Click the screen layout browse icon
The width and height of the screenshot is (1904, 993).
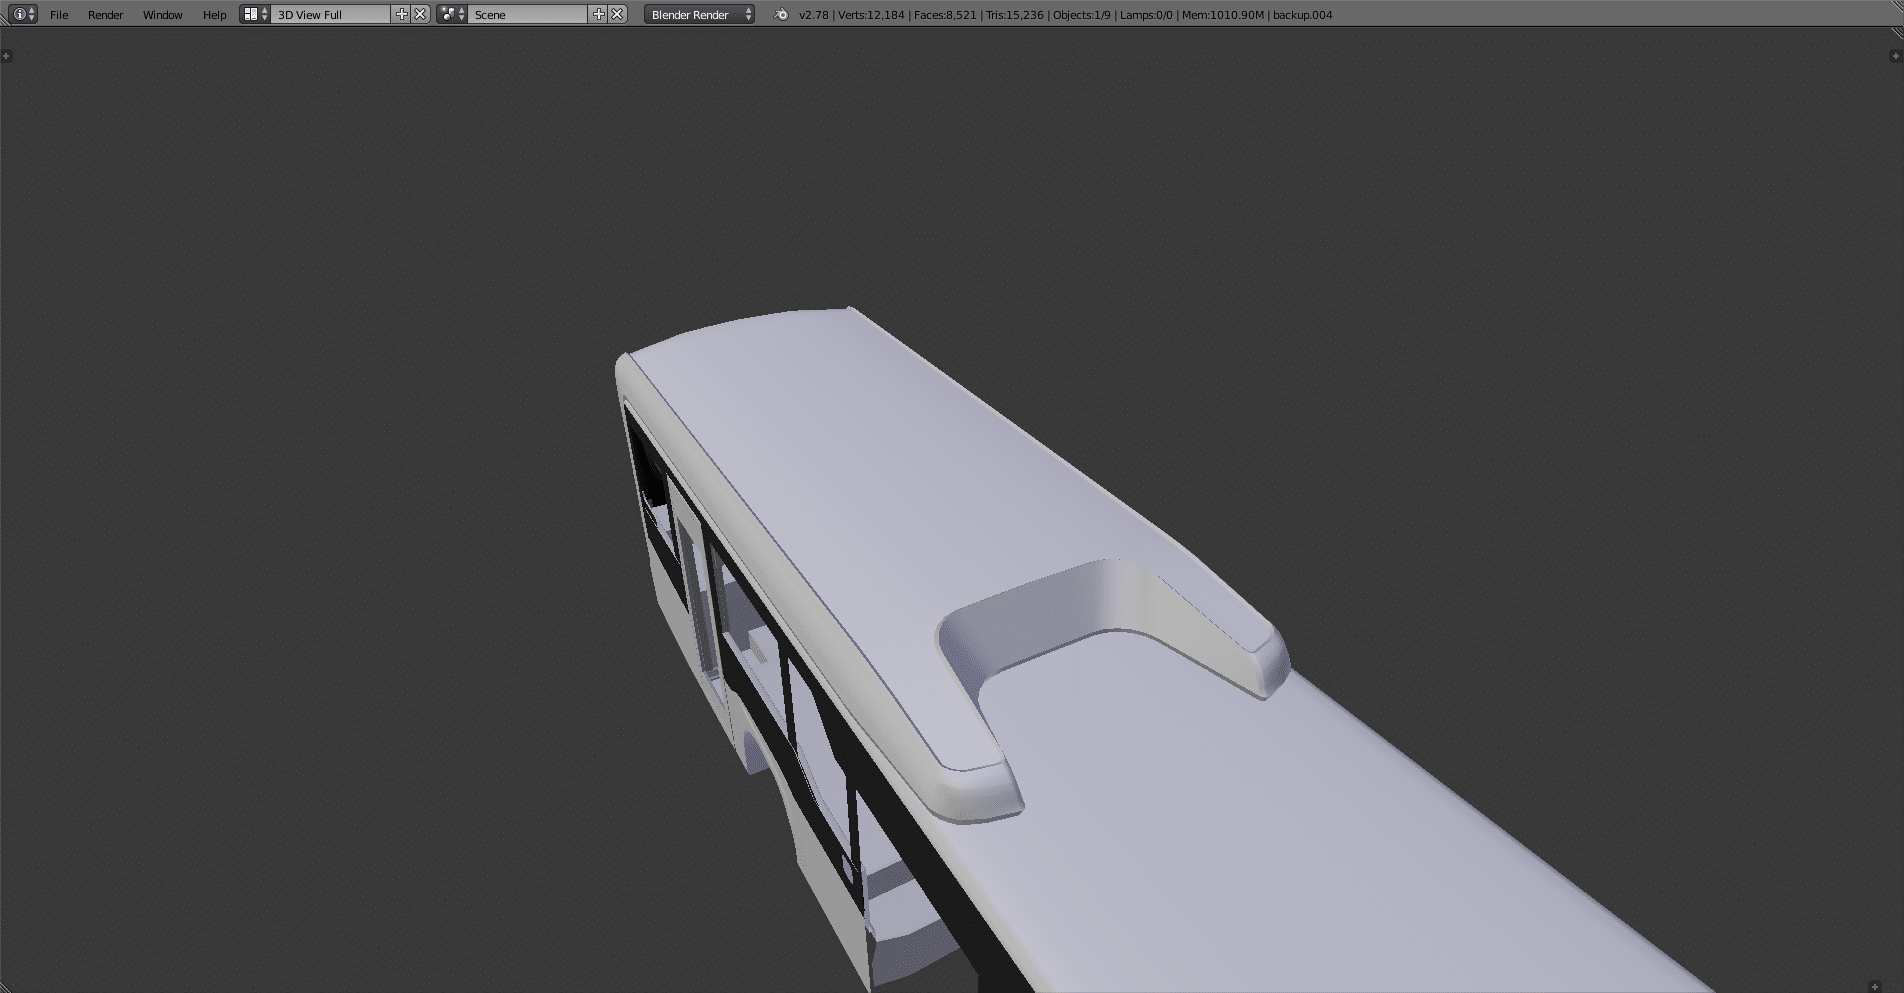[x=255, y=14]
